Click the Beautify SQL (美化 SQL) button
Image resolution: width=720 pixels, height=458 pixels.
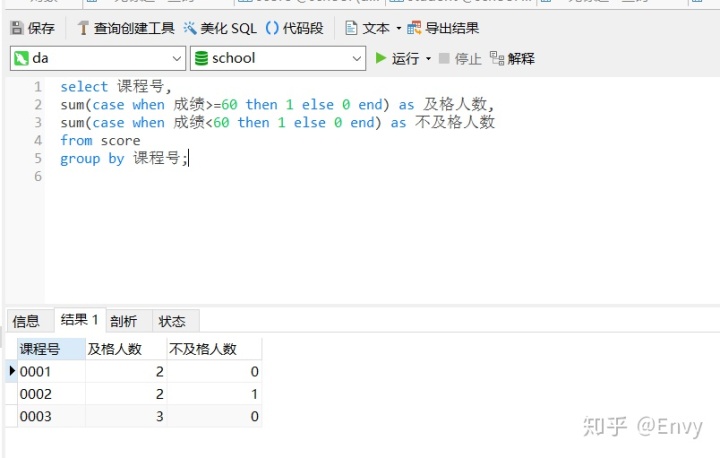[220, 28]
